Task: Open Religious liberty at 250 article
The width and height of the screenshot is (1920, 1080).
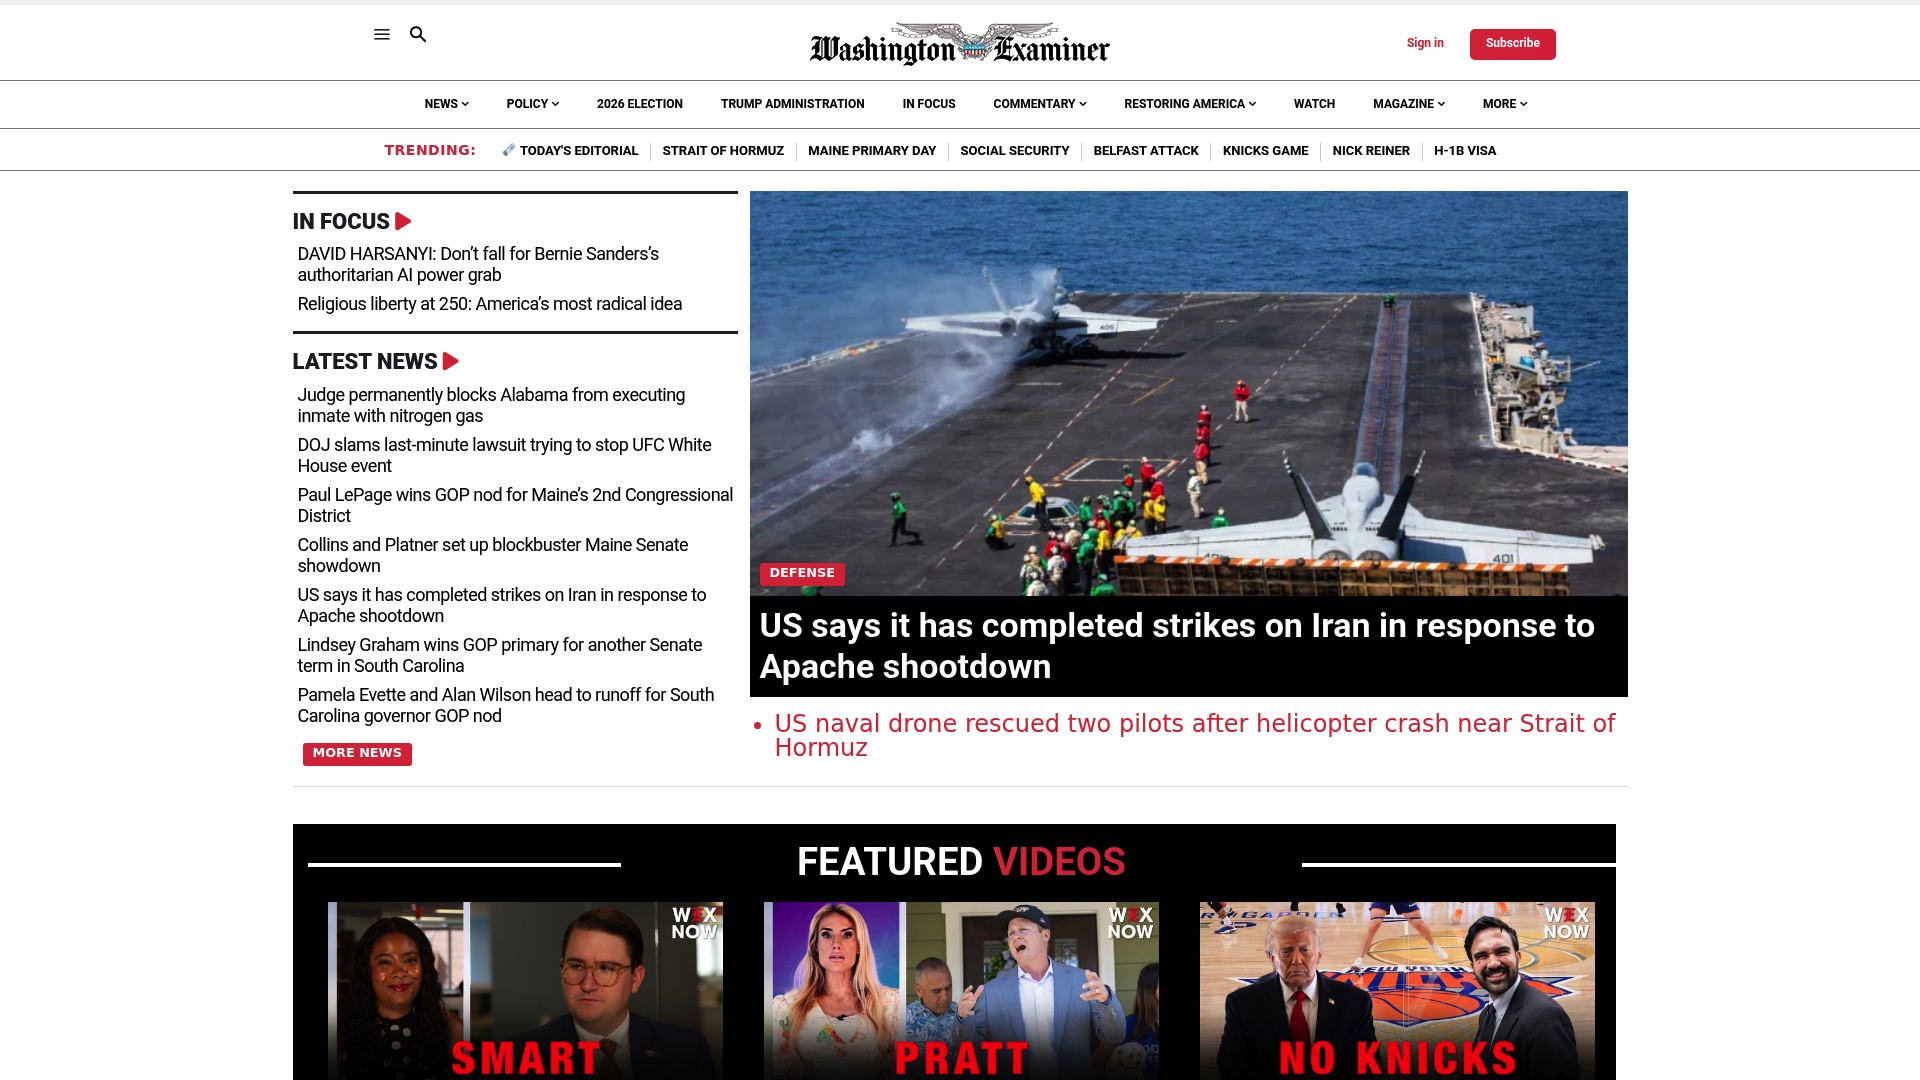Action: pos(490,304)
